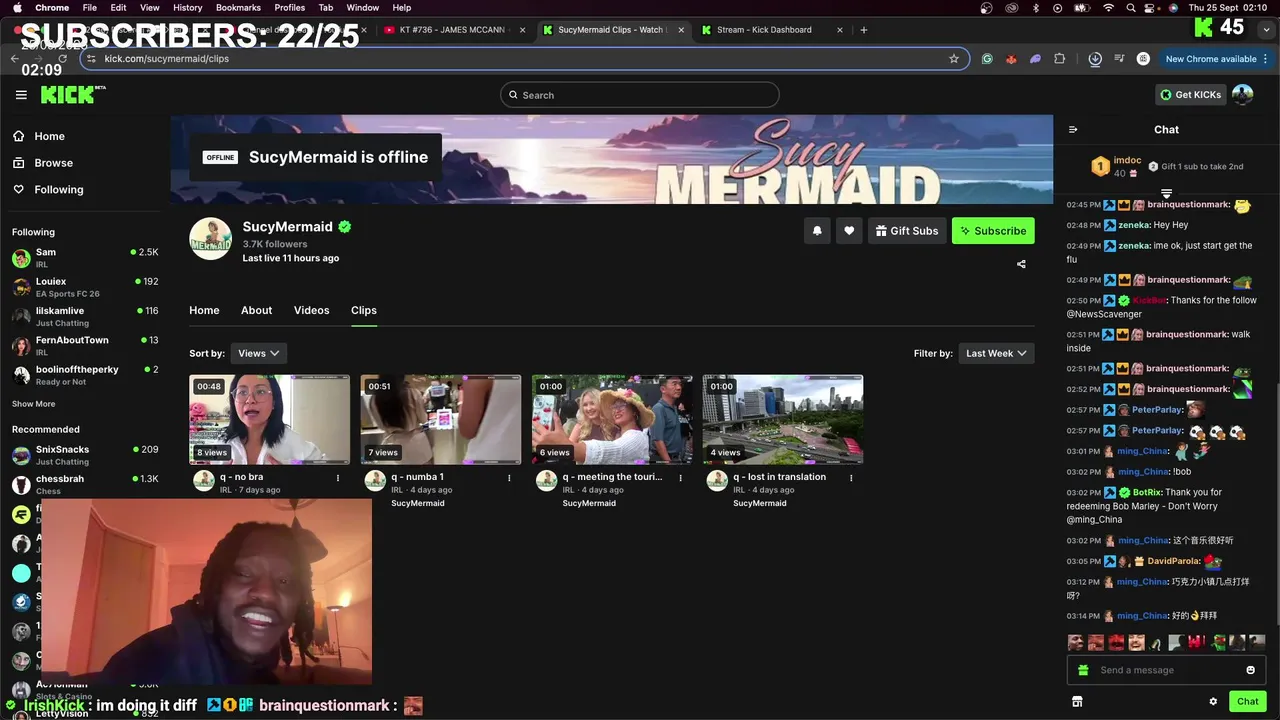Open the Kick hamburger menu
Screen dimensions: 1280x720
click(x=21, y=95)
